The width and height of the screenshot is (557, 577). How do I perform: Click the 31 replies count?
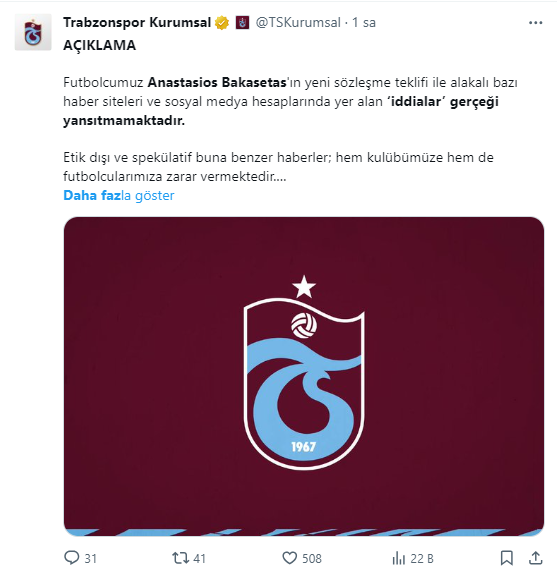(91, 559)
